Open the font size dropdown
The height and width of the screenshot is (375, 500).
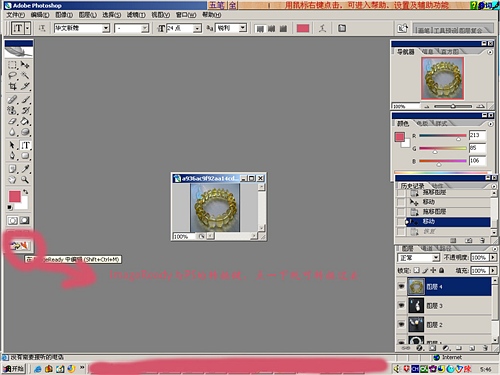pyautogui.click(x=197, y=28)
